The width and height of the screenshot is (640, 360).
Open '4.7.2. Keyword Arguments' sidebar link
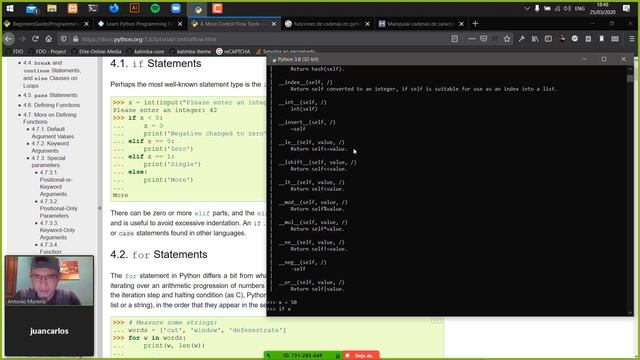50,147
